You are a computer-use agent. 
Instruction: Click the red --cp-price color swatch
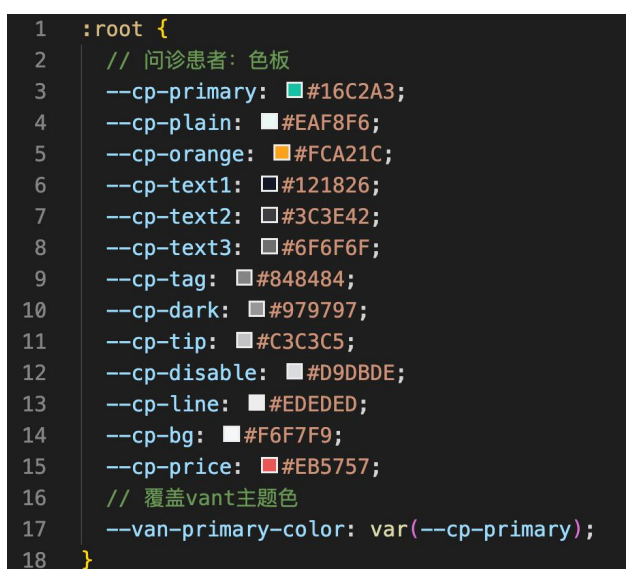[268, 465]
